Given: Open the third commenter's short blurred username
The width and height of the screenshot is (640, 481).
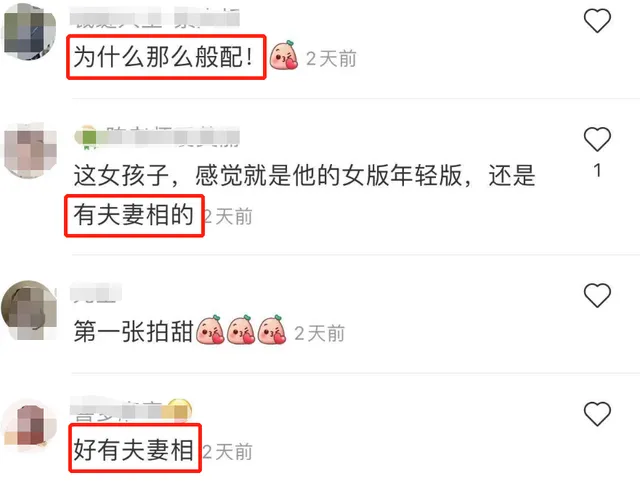Looking at the screenshot, I should click(96, 292).
